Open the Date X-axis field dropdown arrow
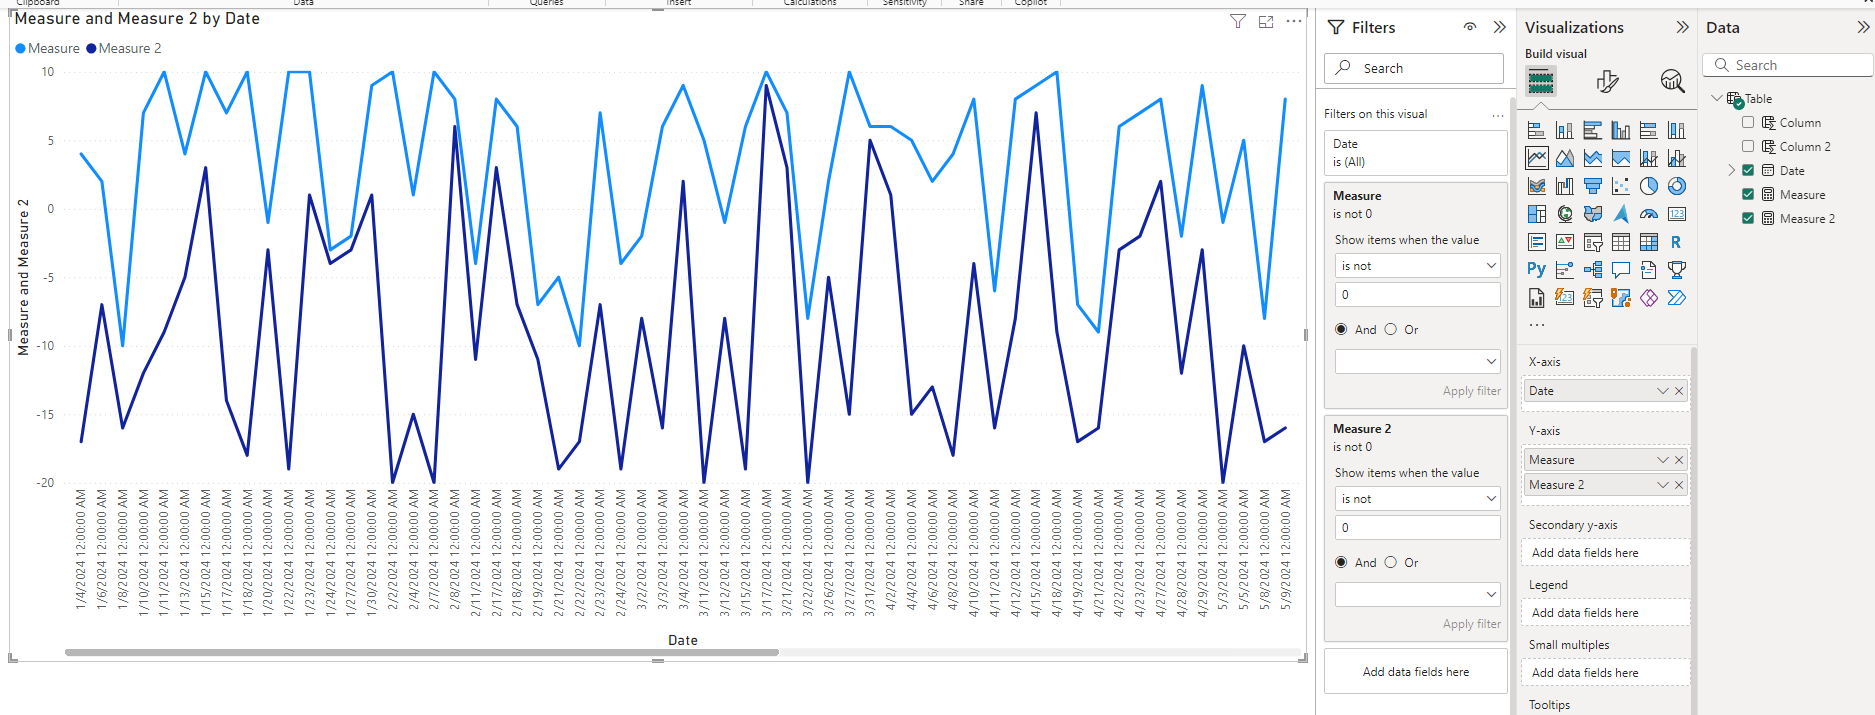Viewport: 1875px width, 715px height. tap(1663, 391)
